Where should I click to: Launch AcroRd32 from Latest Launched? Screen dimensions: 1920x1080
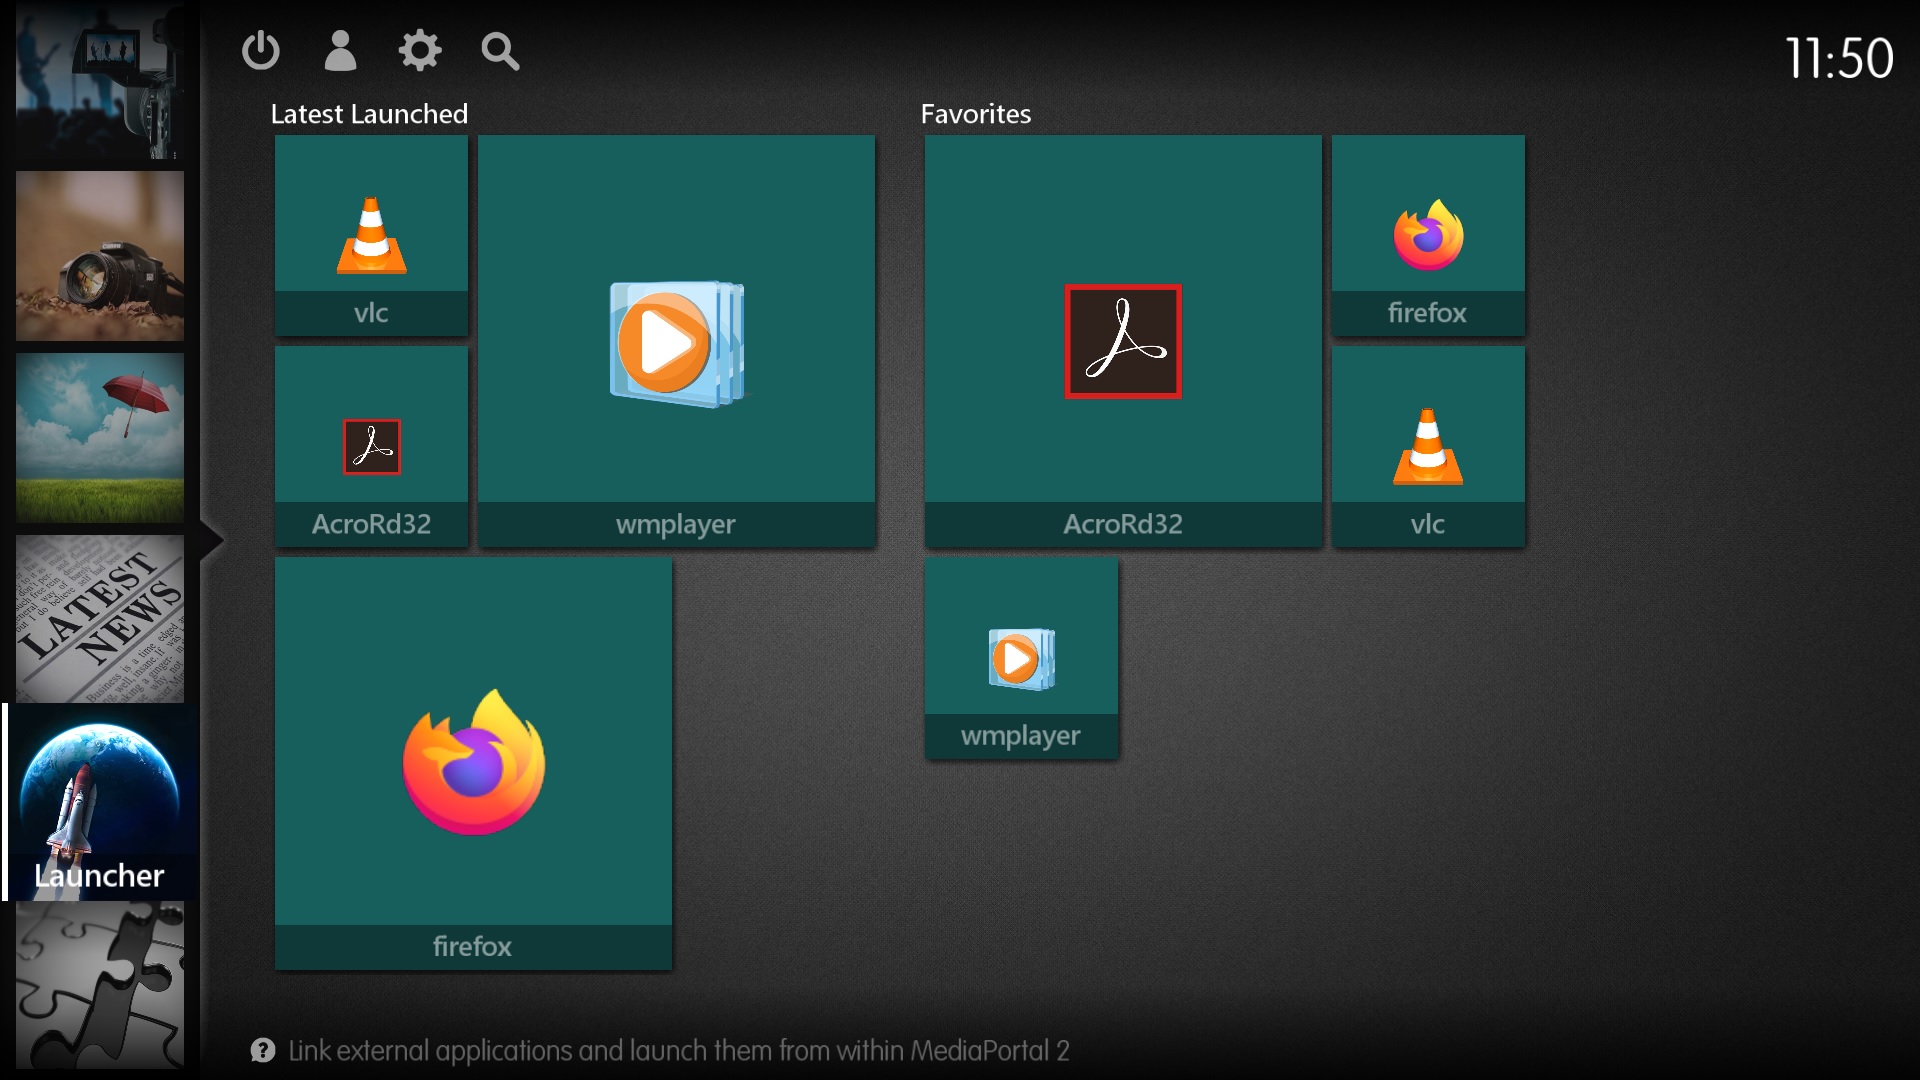371,446
